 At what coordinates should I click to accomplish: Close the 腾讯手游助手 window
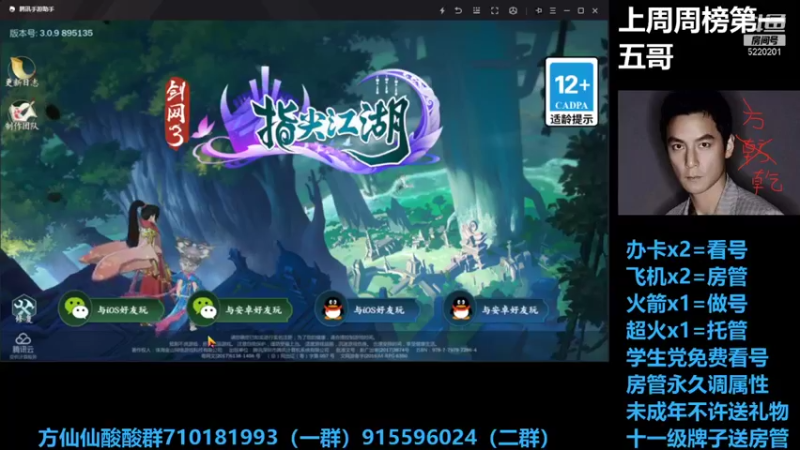tap(595, 10)
